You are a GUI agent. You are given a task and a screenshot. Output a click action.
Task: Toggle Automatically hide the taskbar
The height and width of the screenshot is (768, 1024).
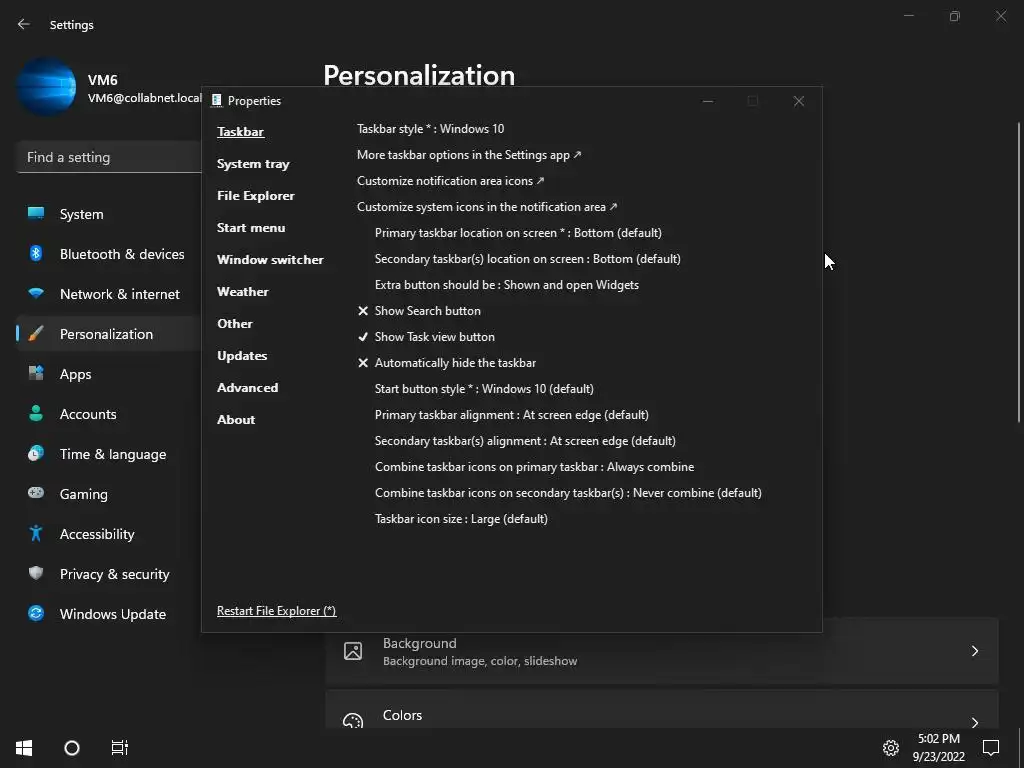pos(447,363)
